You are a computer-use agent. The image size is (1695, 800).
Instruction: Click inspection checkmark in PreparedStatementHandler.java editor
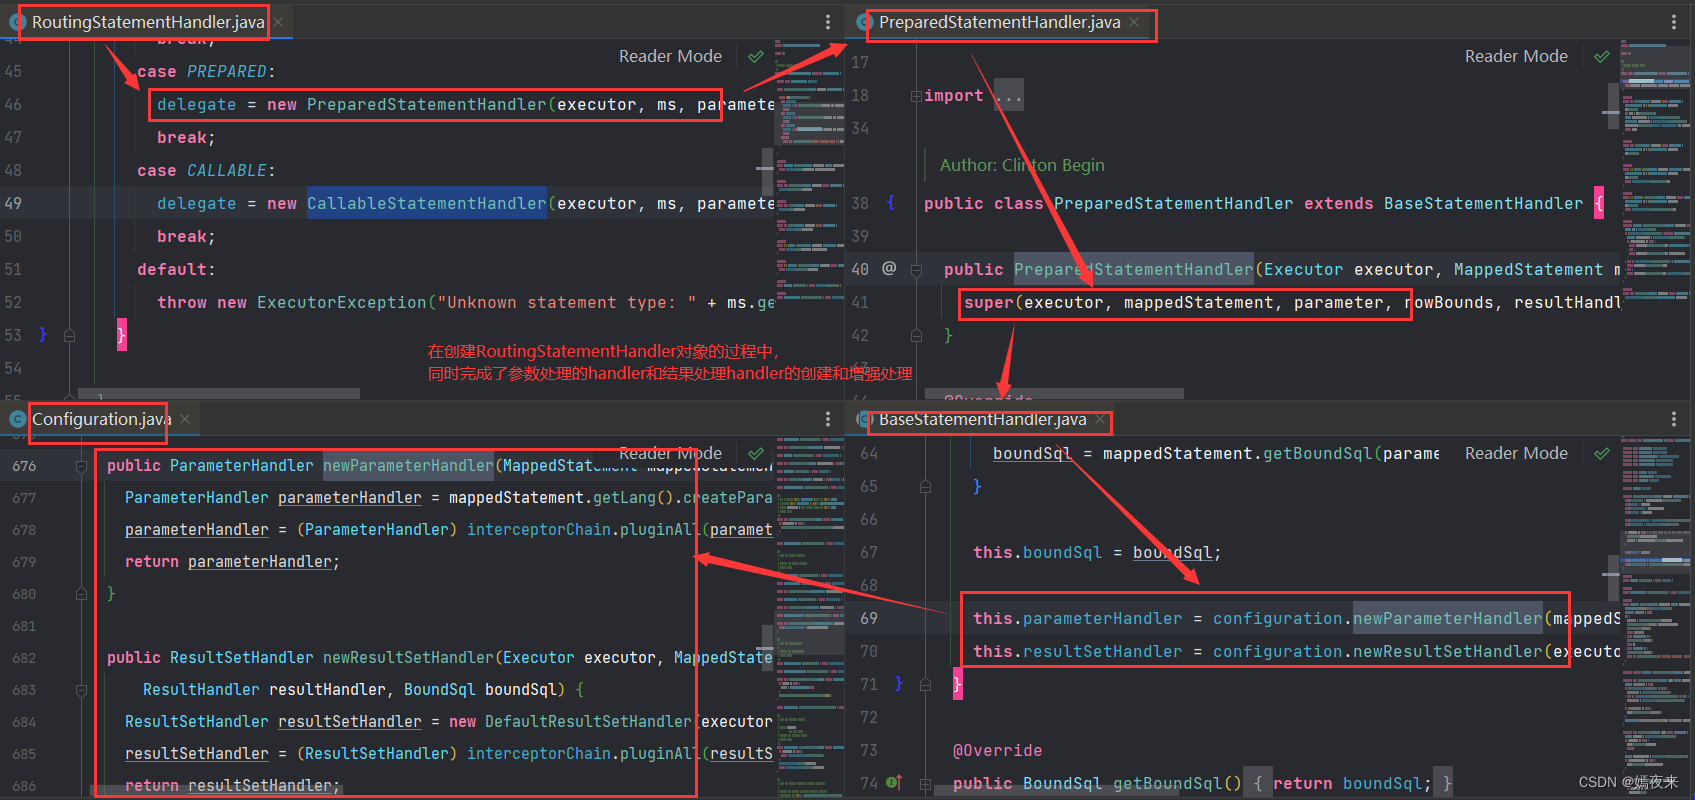tap(1602, 57)
